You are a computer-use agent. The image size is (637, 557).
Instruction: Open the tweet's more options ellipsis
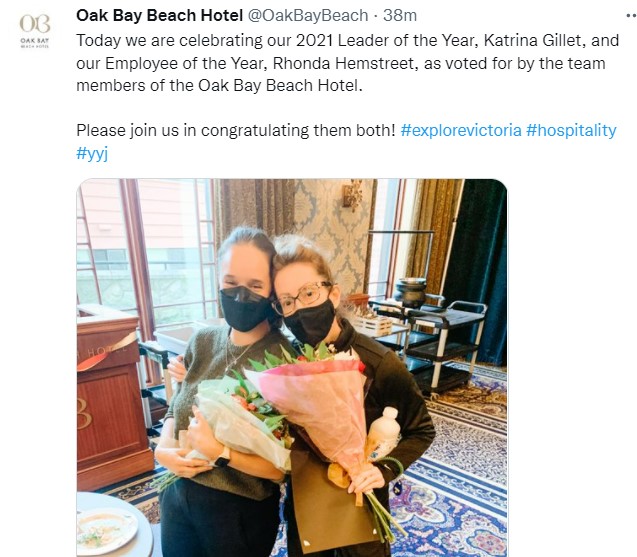[x=632, y=16]
